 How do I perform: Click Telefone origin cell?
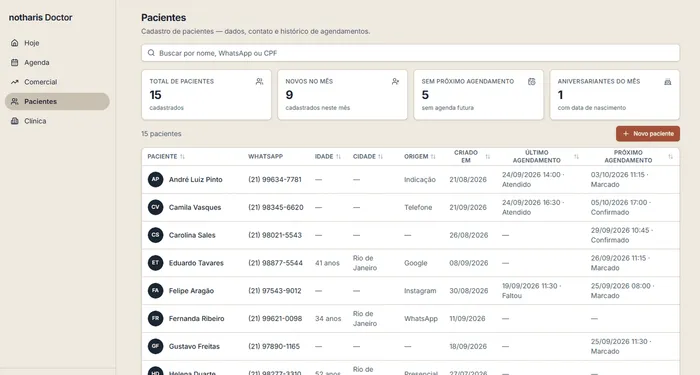(418, 207)
